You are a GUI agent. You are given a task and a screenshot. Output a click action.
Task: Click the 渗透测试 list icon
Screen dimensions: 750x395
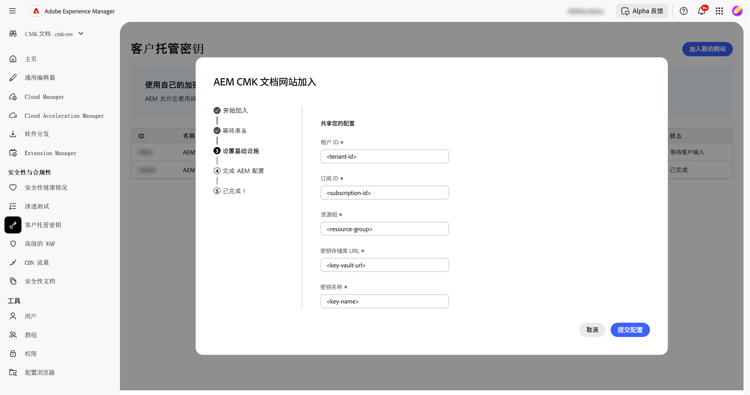pyautogui.click(x=13, y=206)
